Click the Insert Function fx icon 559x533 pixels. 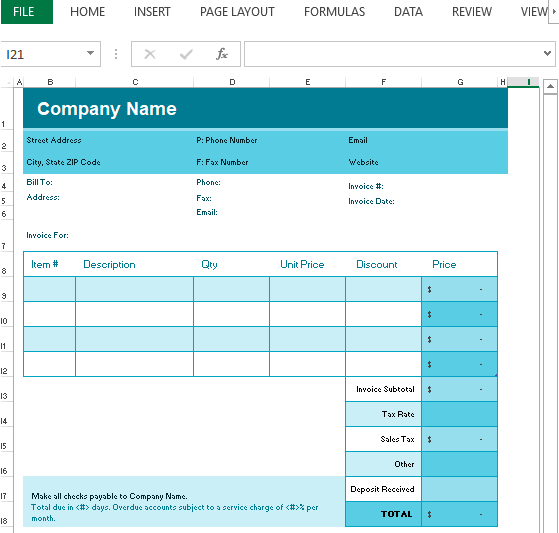pos(222,54)
